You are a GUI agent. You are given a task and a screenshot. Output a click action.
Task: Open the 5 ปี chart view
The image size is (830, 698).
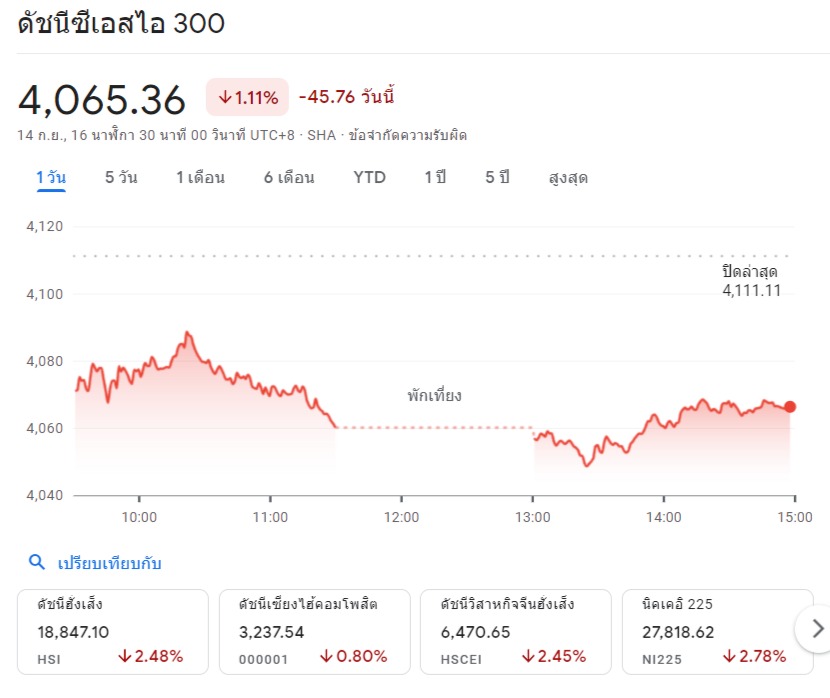497,178
